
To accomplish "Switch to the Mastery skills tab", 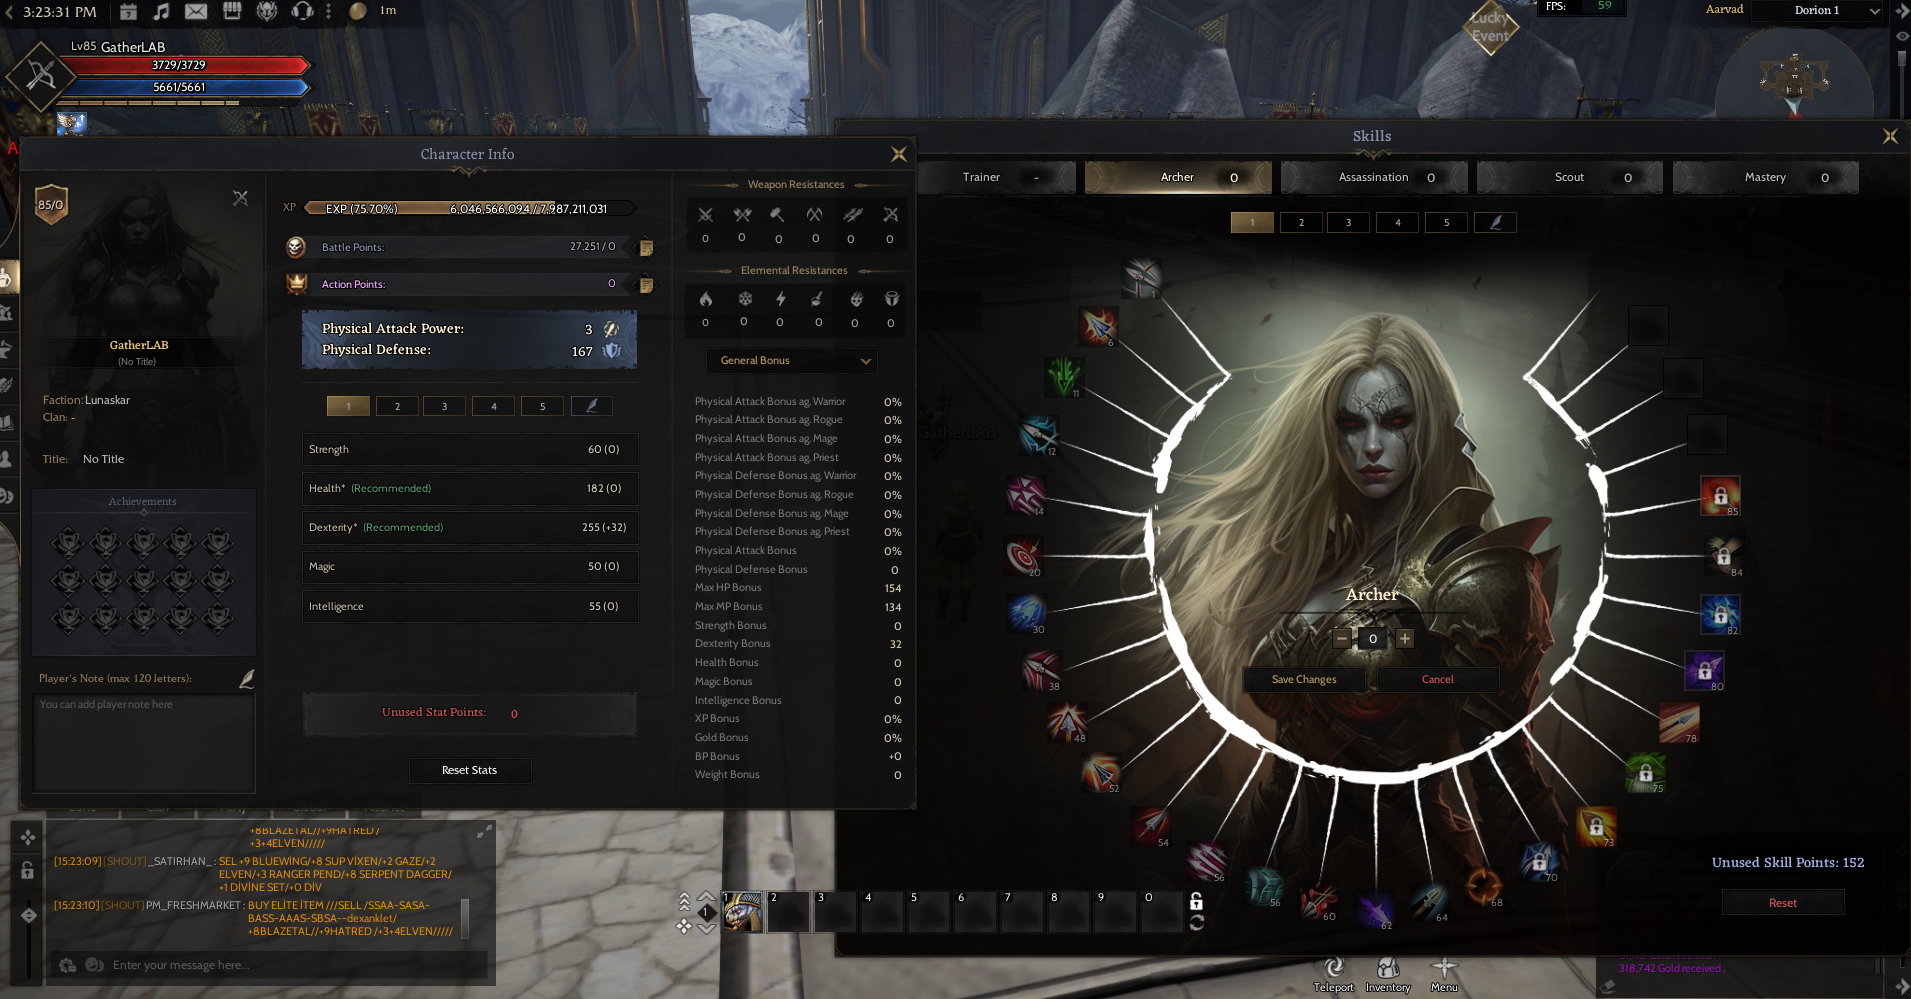I will click(x=1766, y=177).
